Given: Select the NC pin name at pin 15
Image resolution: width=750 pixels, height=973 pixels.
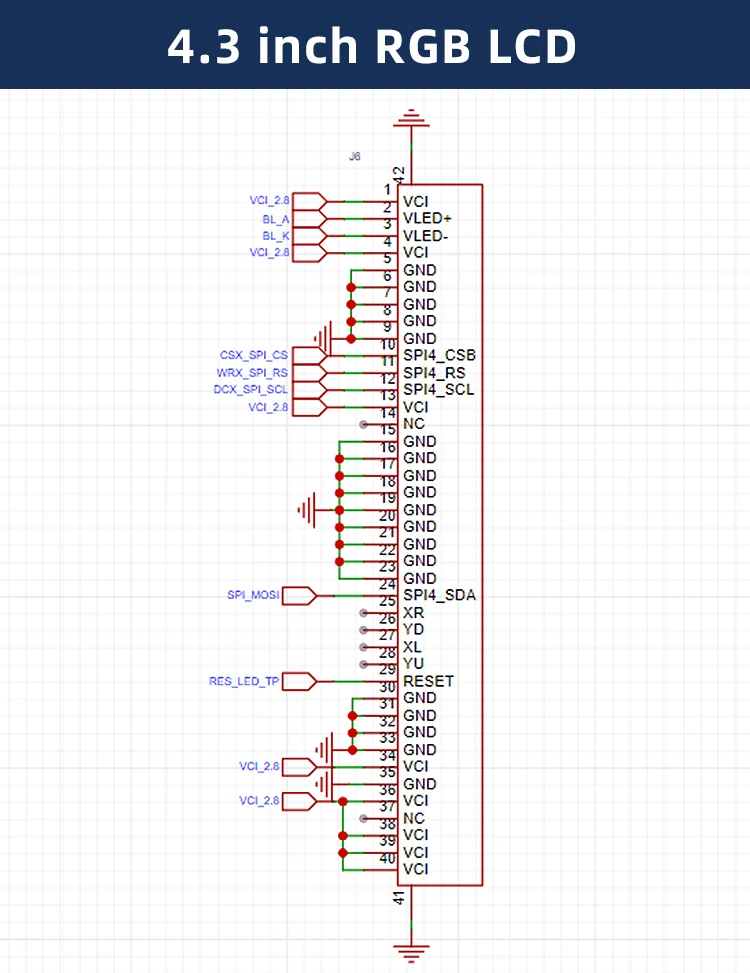Looking at the screenshot, I should click(x=414, y=424).
